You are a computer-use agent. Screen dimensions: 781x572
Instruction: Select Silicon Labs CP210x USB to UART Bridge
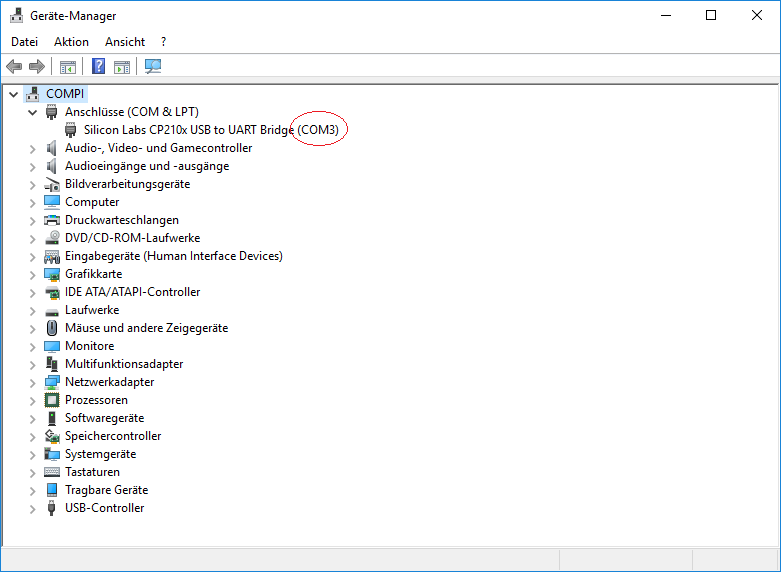(x=211, y=130)
